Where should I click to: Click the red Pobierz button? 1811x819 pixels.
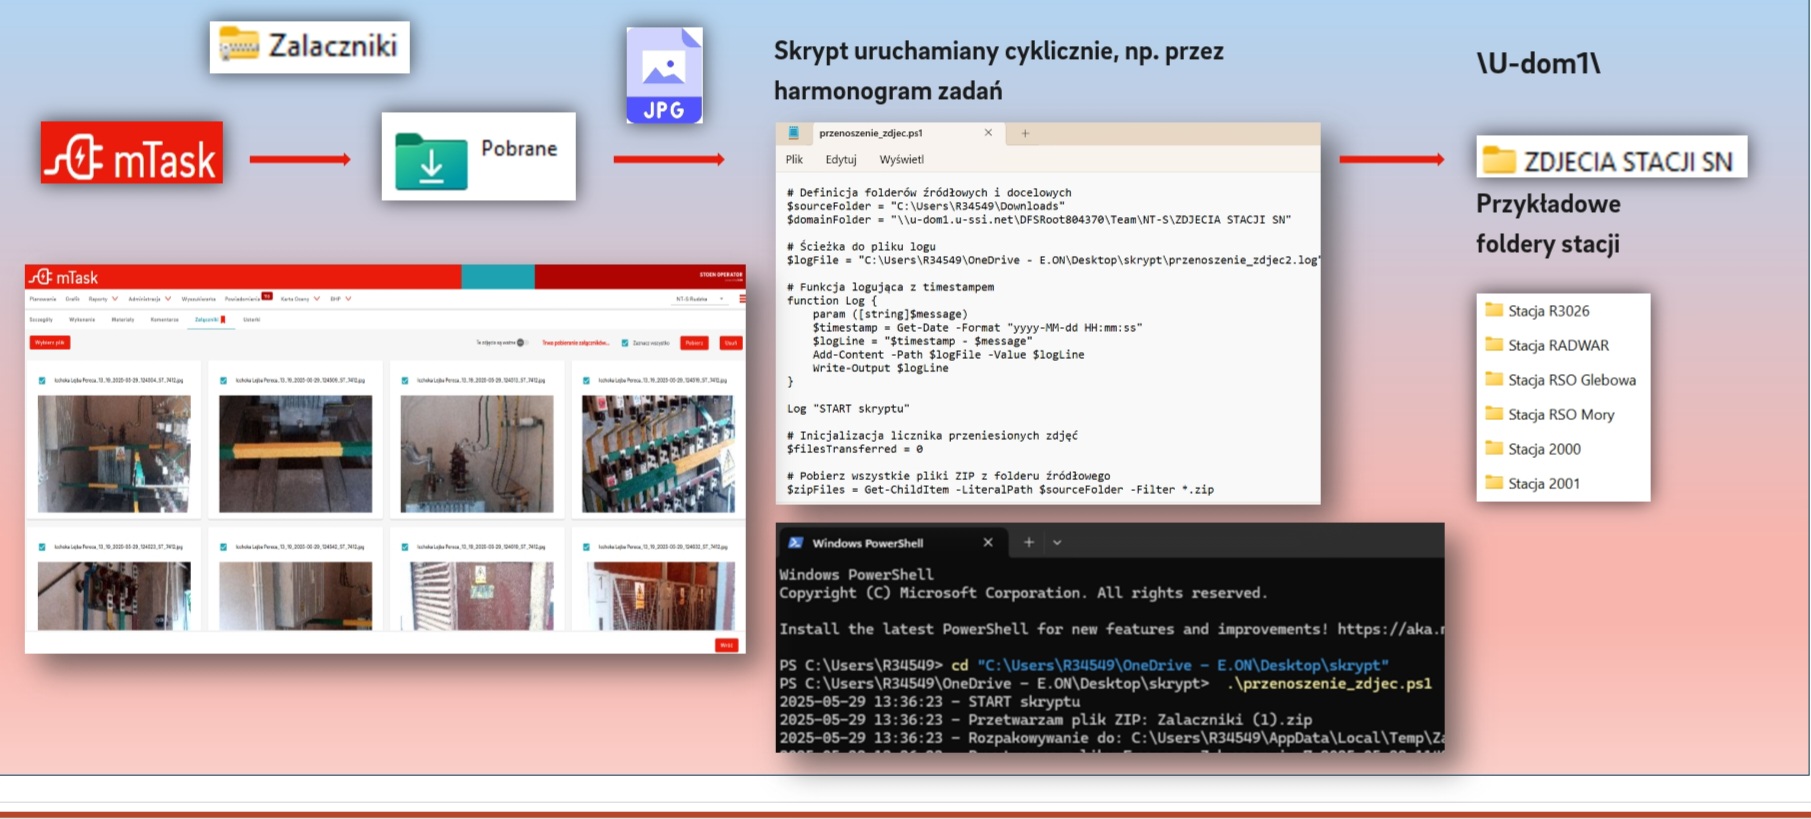(694, 343)
